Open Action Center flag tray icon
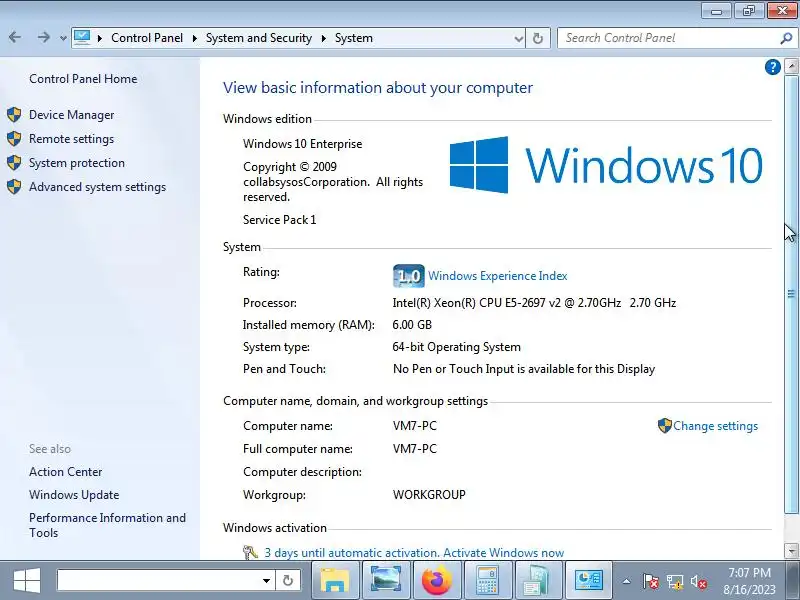This screenshot has height=600, width=800. pos(651,581)
